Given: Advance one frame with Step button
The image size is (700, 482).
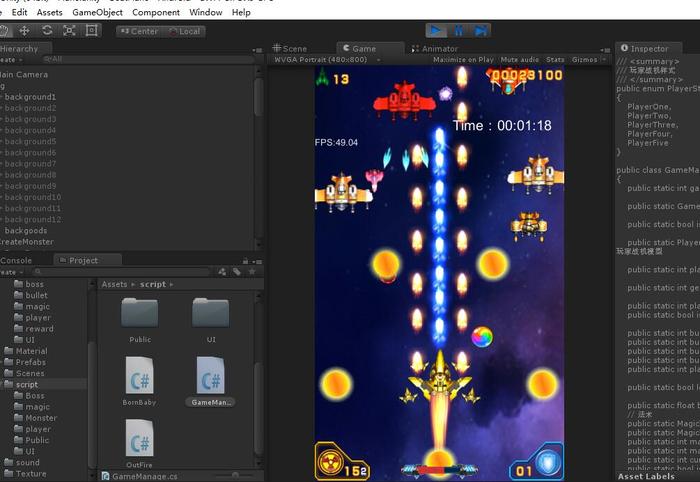Looking at the screenshot, I should click(480, 31).
